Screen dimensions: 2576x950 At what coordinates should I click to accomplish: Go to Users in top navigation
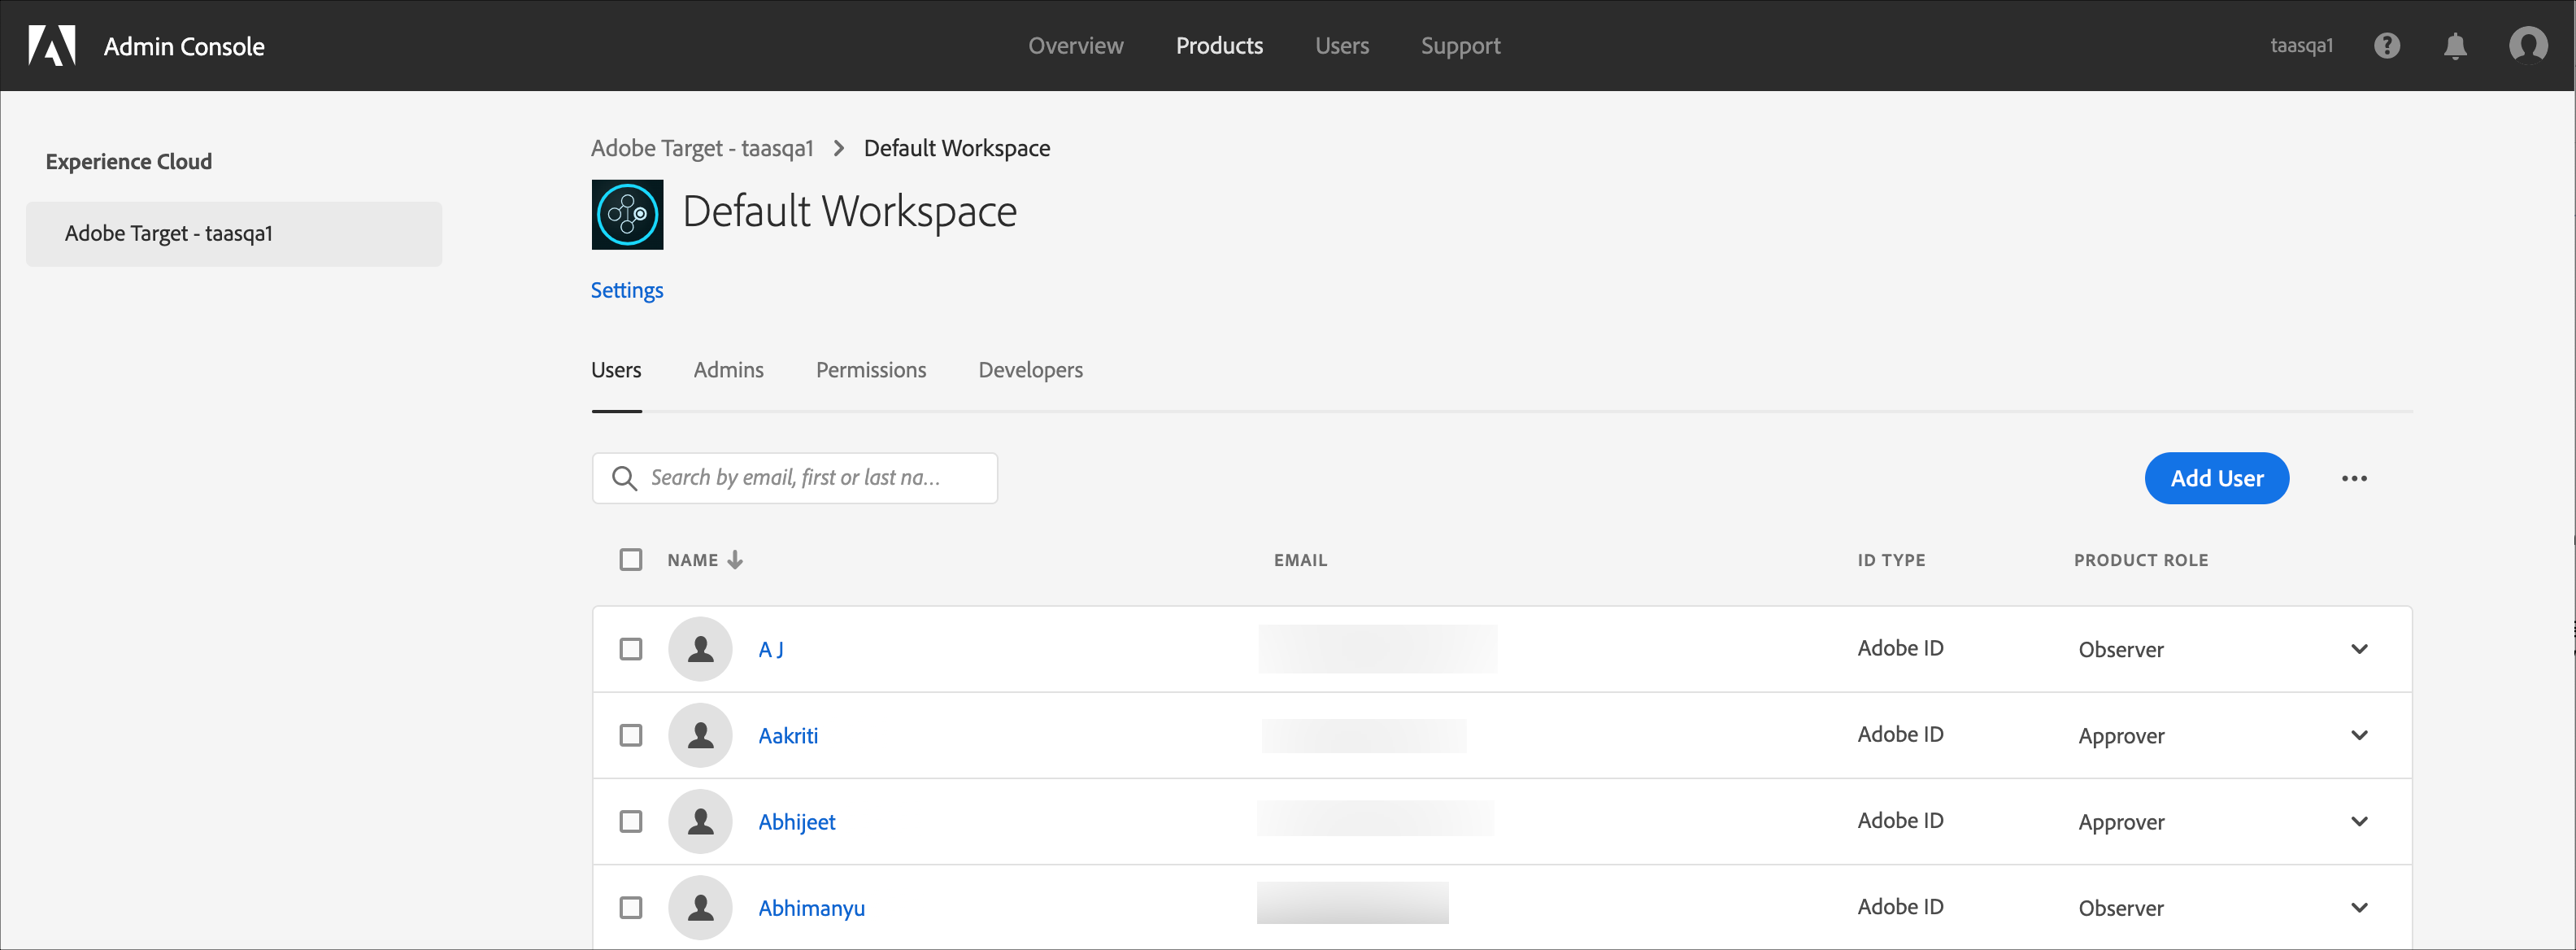(1341, 46)
